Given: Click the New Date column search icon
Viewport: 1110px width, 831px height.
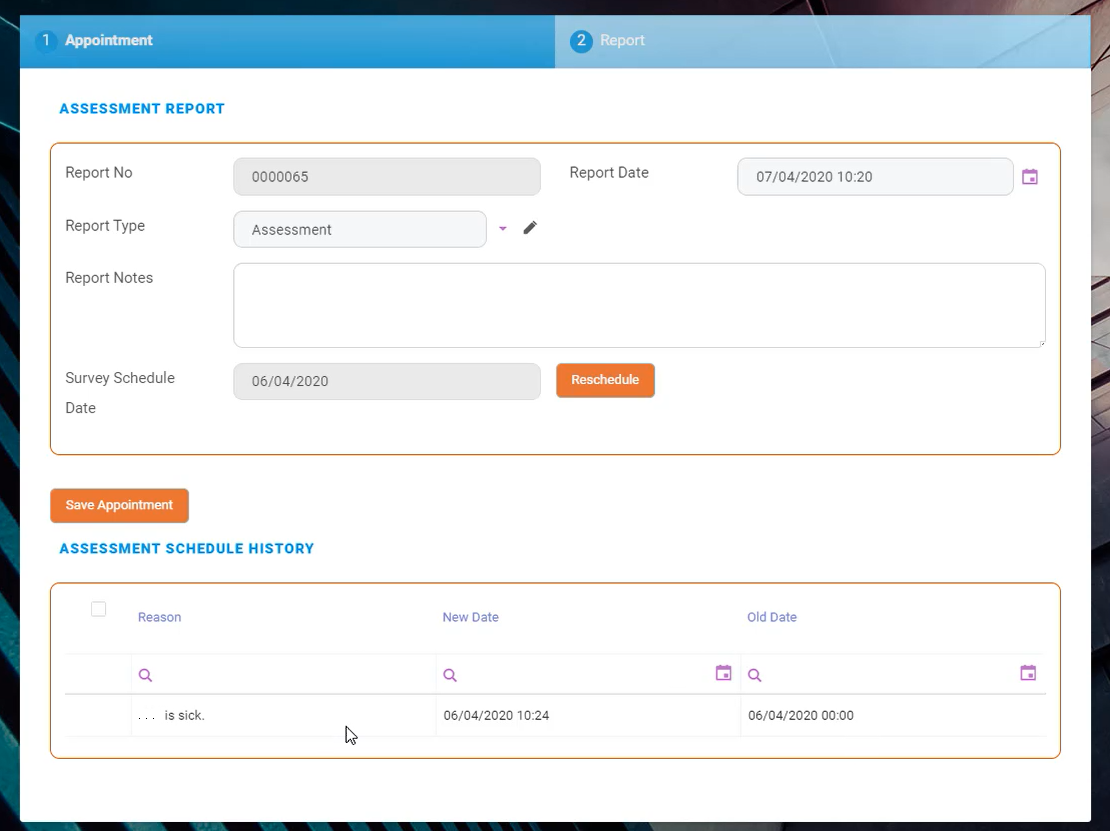Looking at the screenshot, I should pyautogui.click(x=450, y=676).
